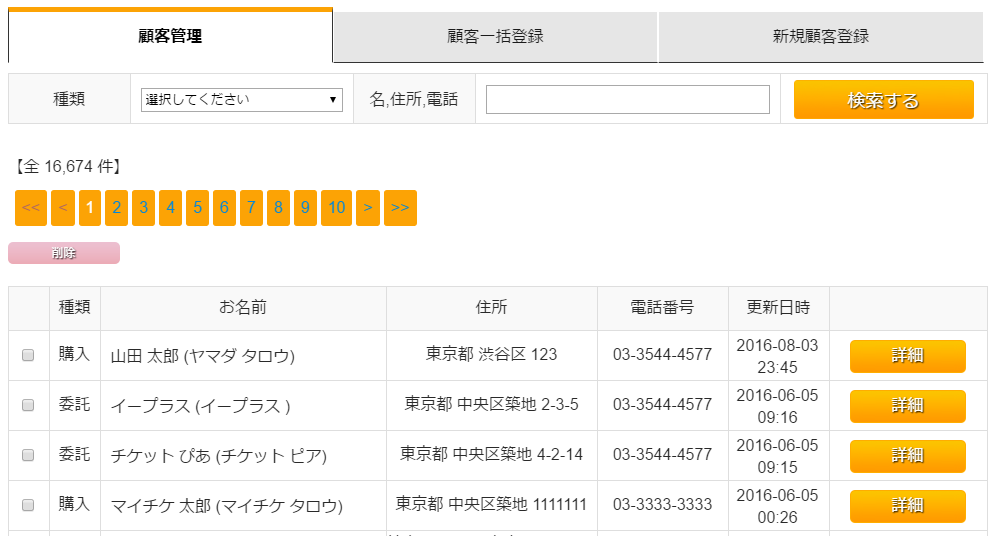Expand the 種類 dropdown selector
The height and width of the screenshot is (536, 995).
coord(241,100)
